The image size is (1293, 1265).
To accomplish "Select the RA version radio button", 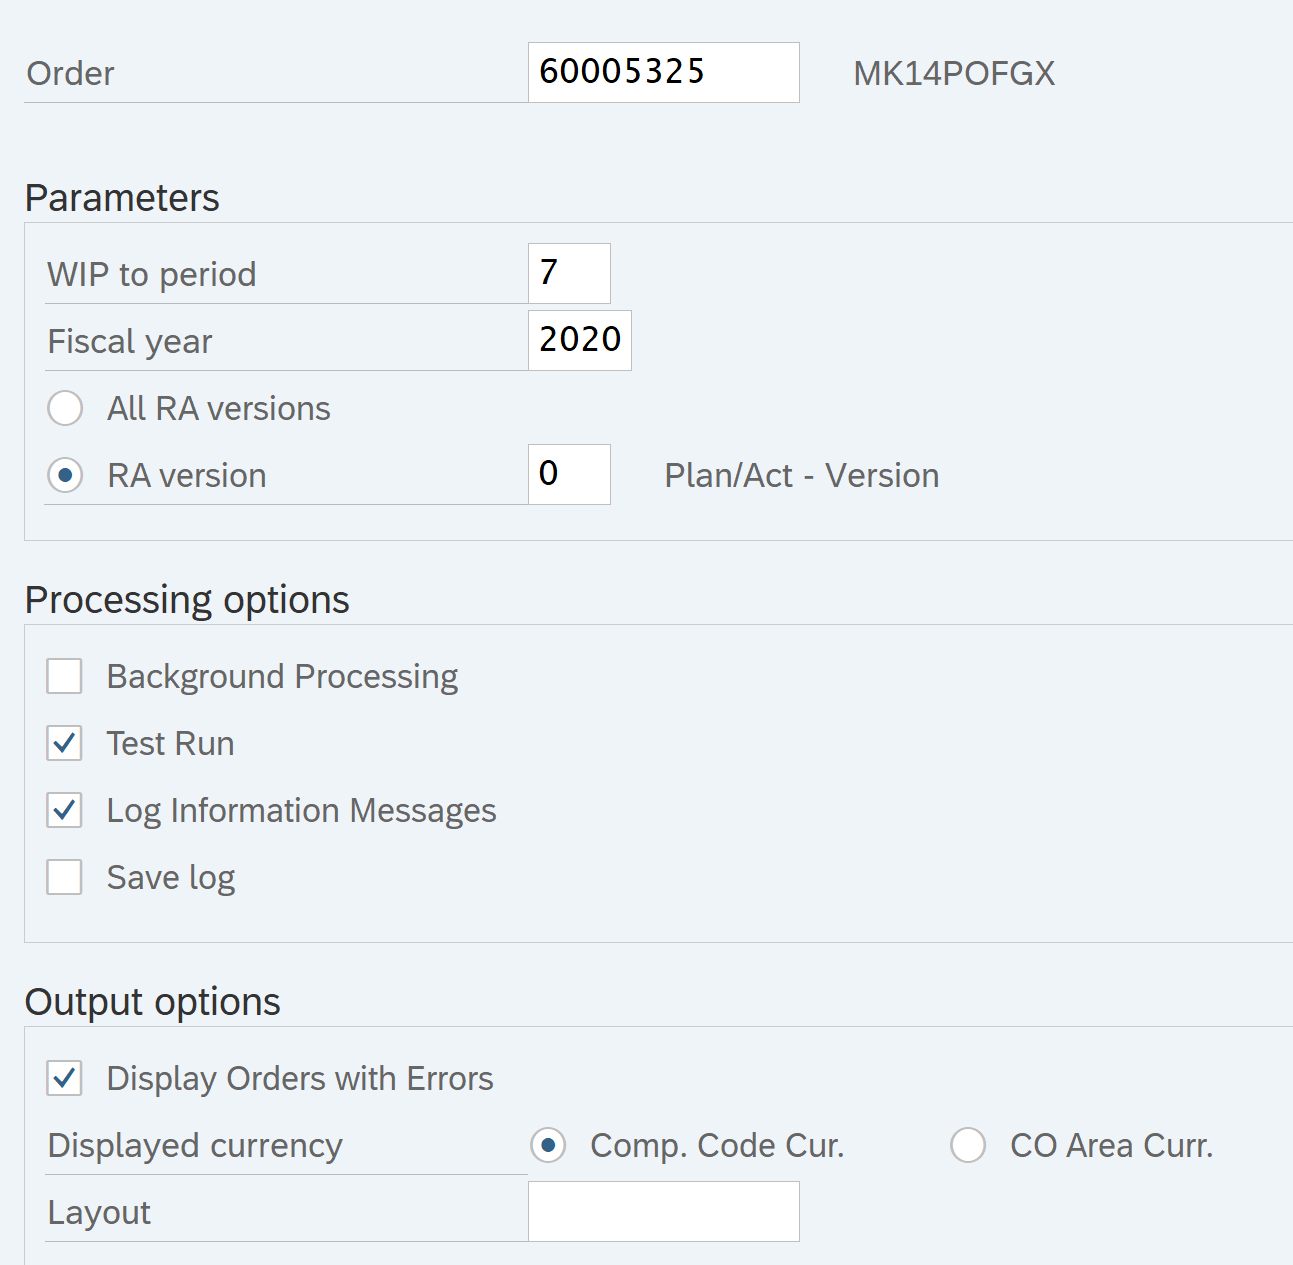I will click(x=65, y=475).
